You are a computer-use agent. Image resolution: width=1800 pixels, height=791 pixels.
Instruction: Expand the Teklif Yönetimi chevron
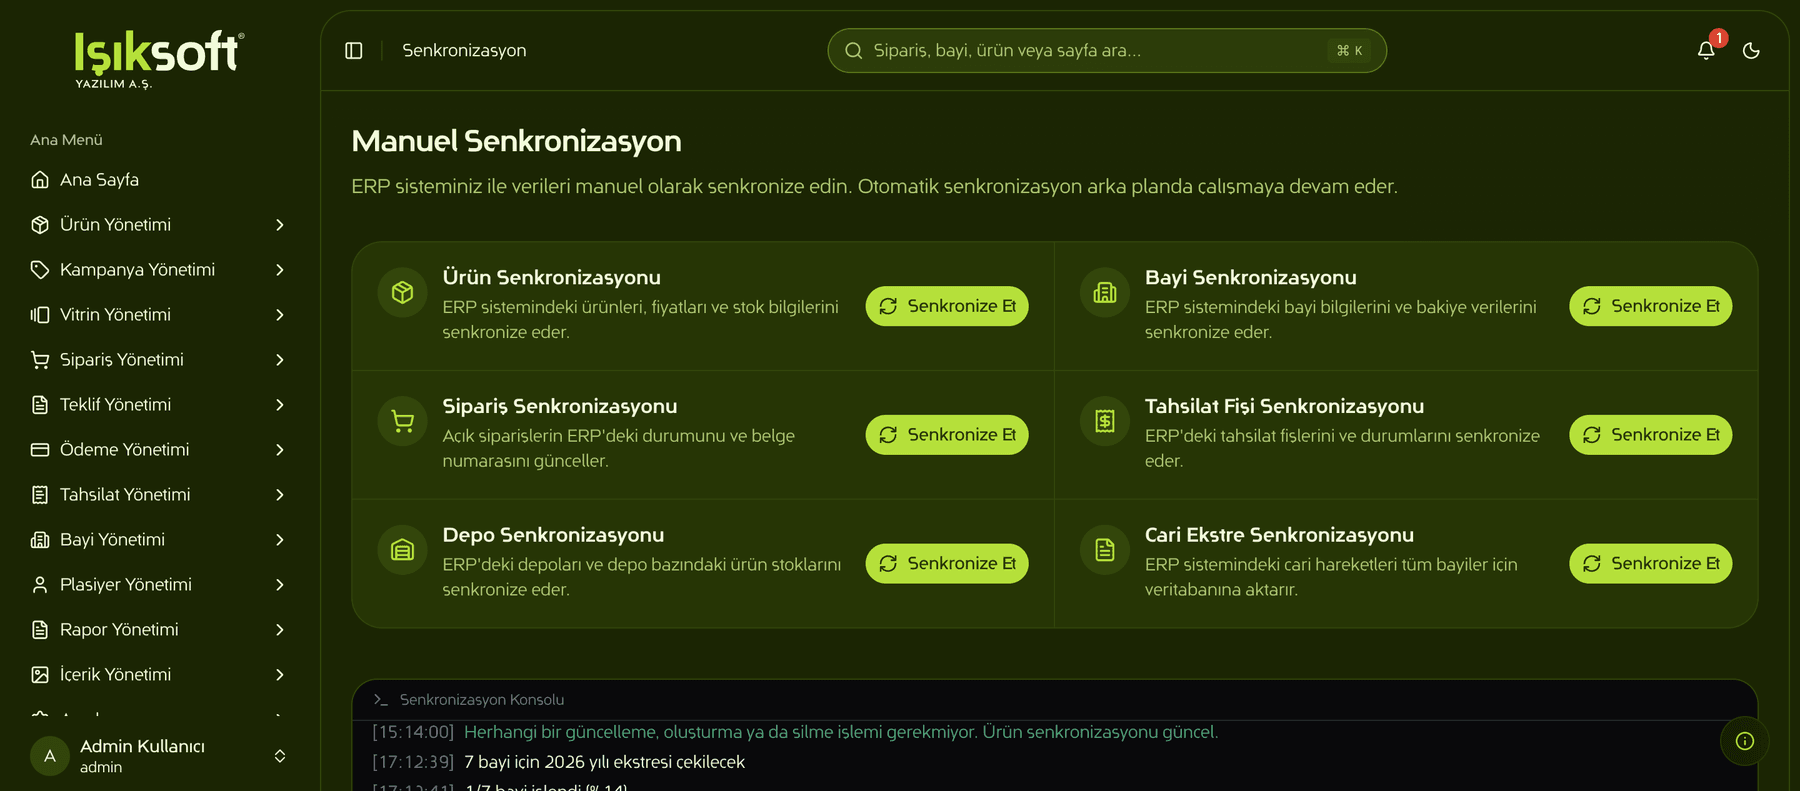point(280,405)
